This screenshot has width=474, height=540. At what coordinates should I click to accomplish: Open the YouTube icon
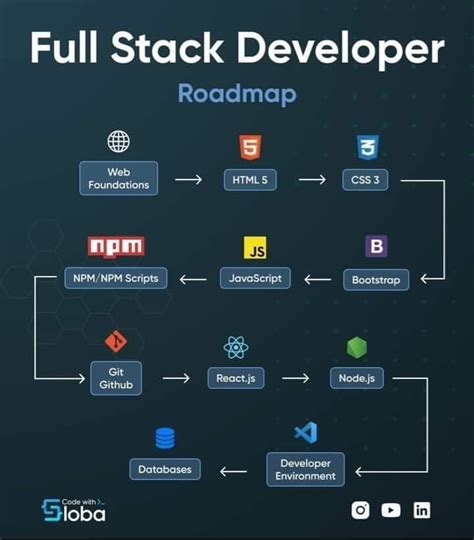(391, 510)
